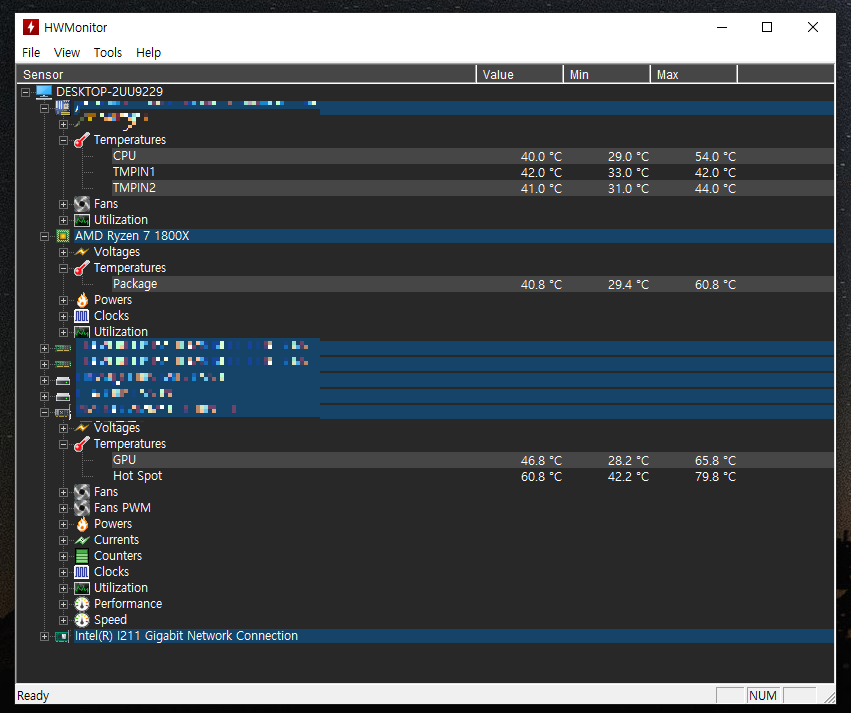
Task: Click the graph icon of GPU Utilization
Action: [81, 588]
